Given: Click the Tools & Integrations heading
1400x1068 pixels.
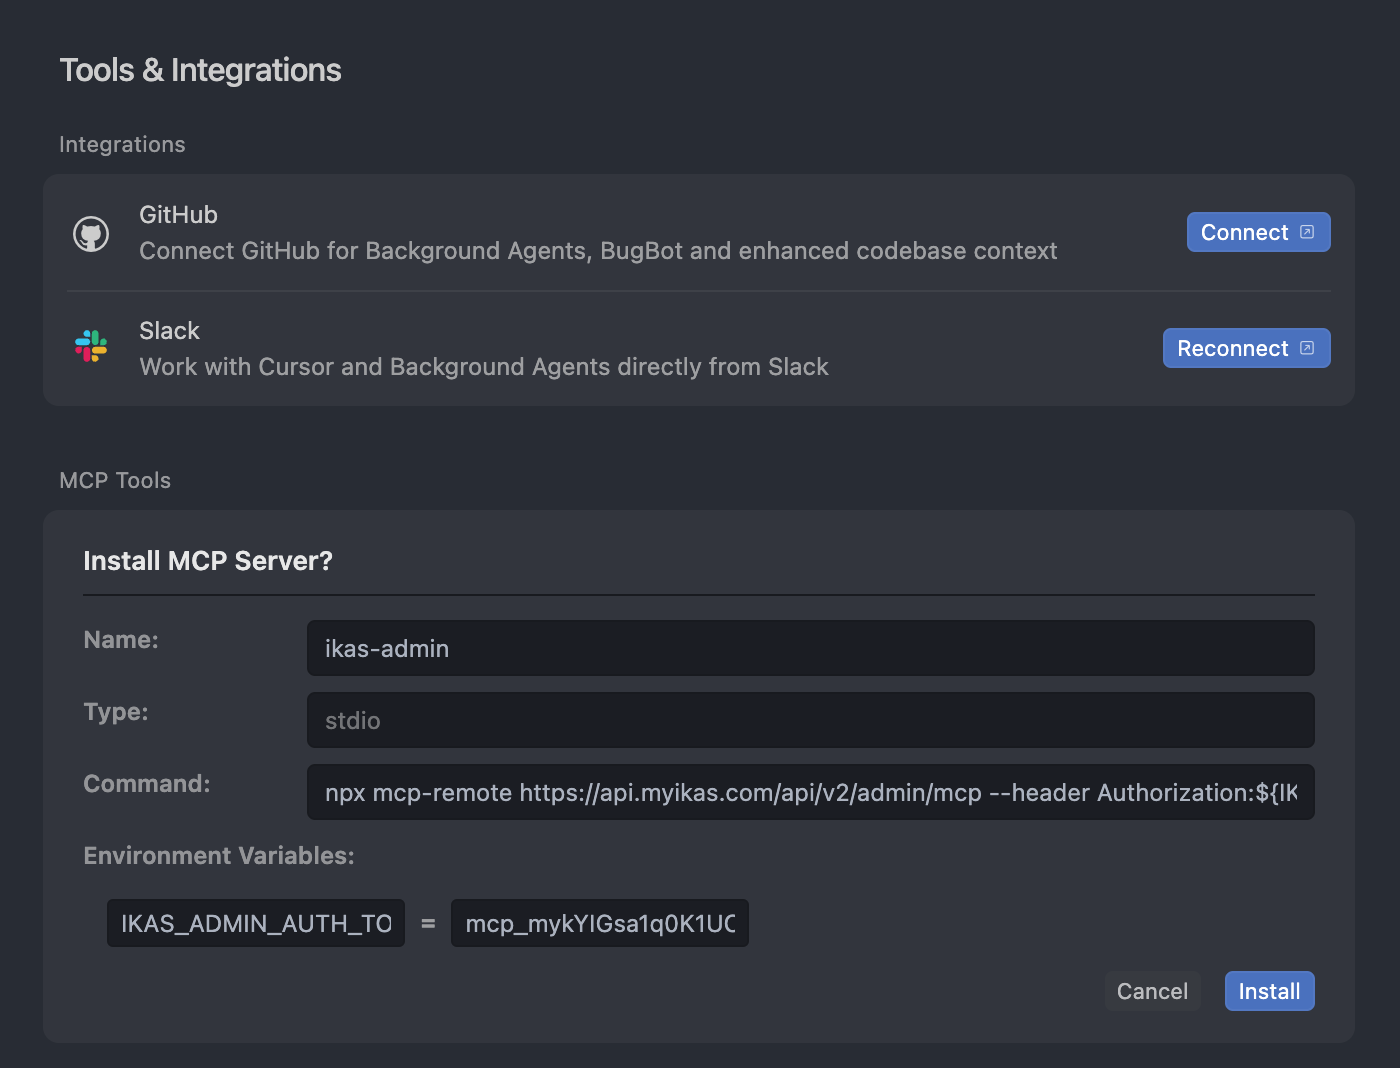Looking at the screenshot, I should point(200,70).
